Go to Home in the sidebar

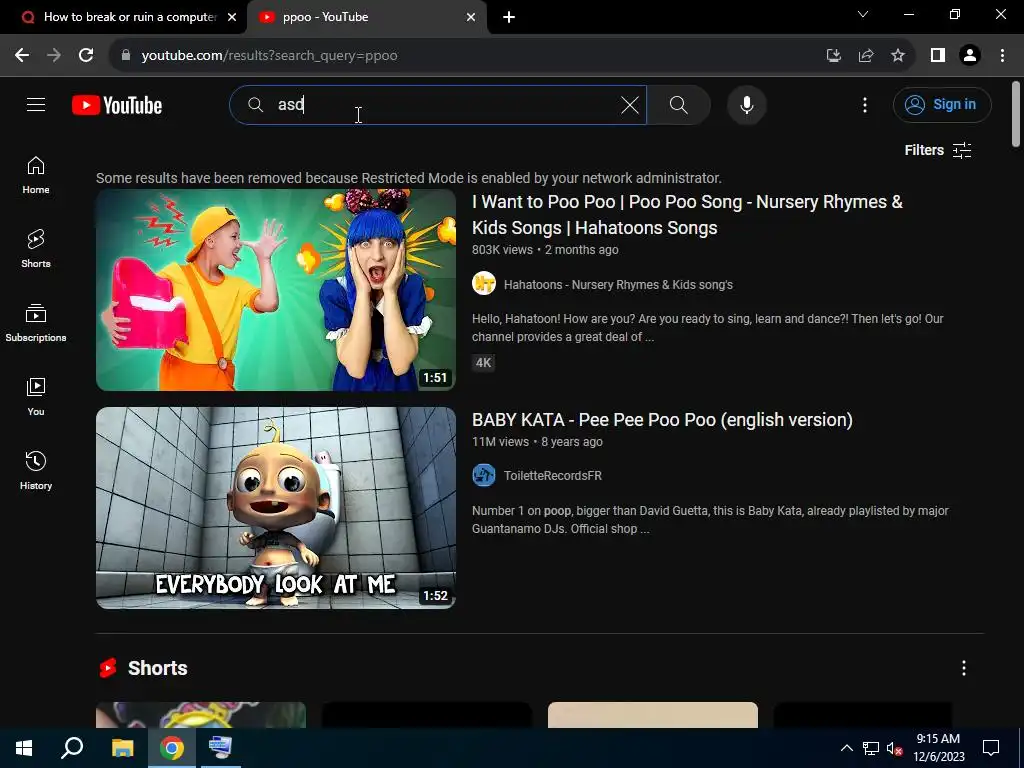[x=36, y=175]
